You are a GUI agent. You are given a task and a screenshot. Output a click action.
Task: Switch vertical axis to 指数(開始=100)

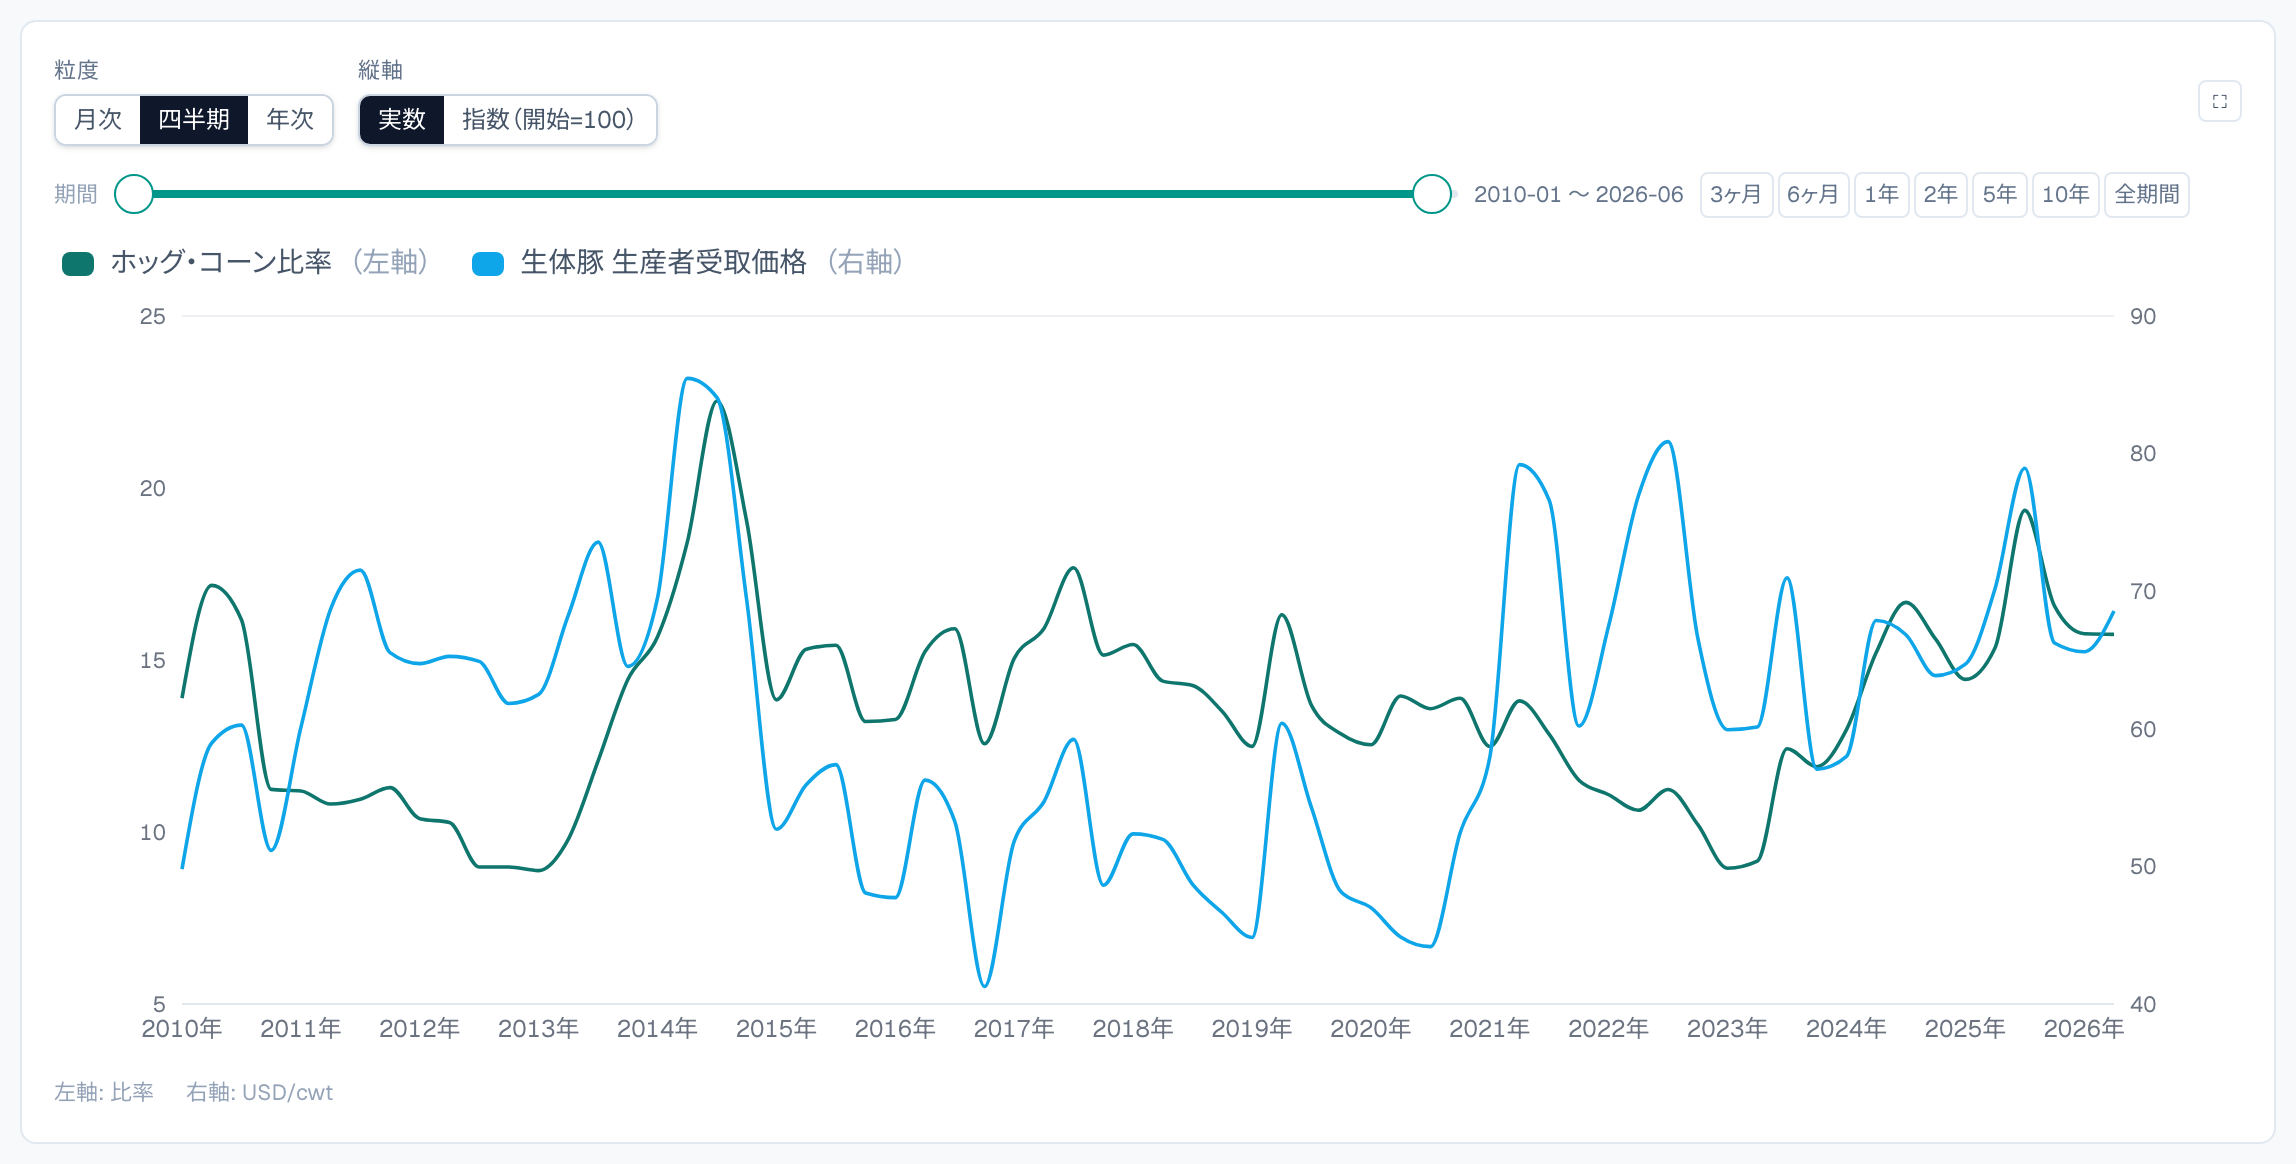549,120
